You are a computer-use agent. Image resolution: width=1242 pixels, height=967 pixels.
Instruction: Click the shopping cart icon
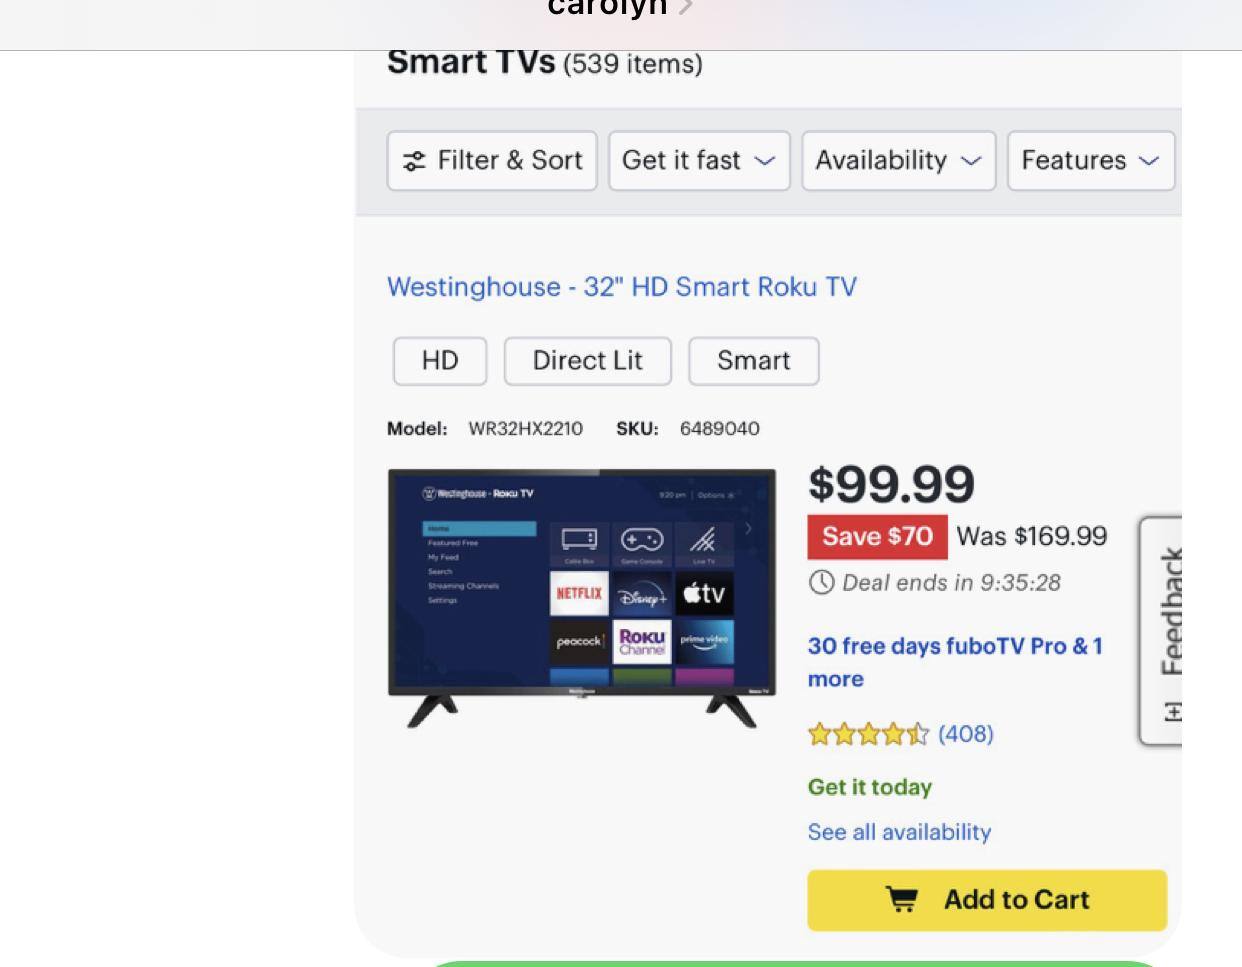pyautogui.click(x=901, y=900)
